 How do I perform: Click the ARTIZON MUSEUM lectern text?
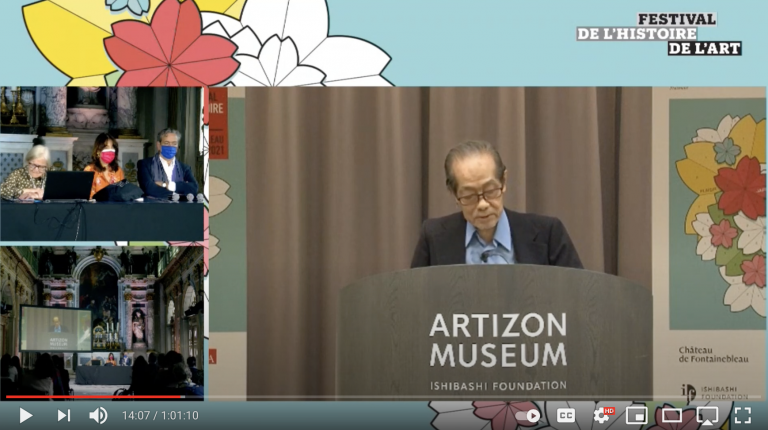coord(498,340)
